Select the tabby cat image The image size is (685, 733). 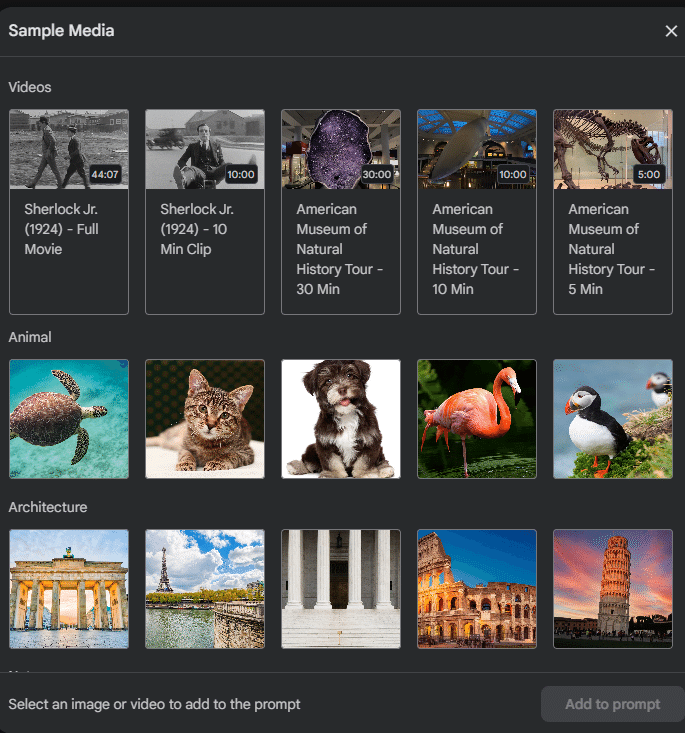pos(205,419)
